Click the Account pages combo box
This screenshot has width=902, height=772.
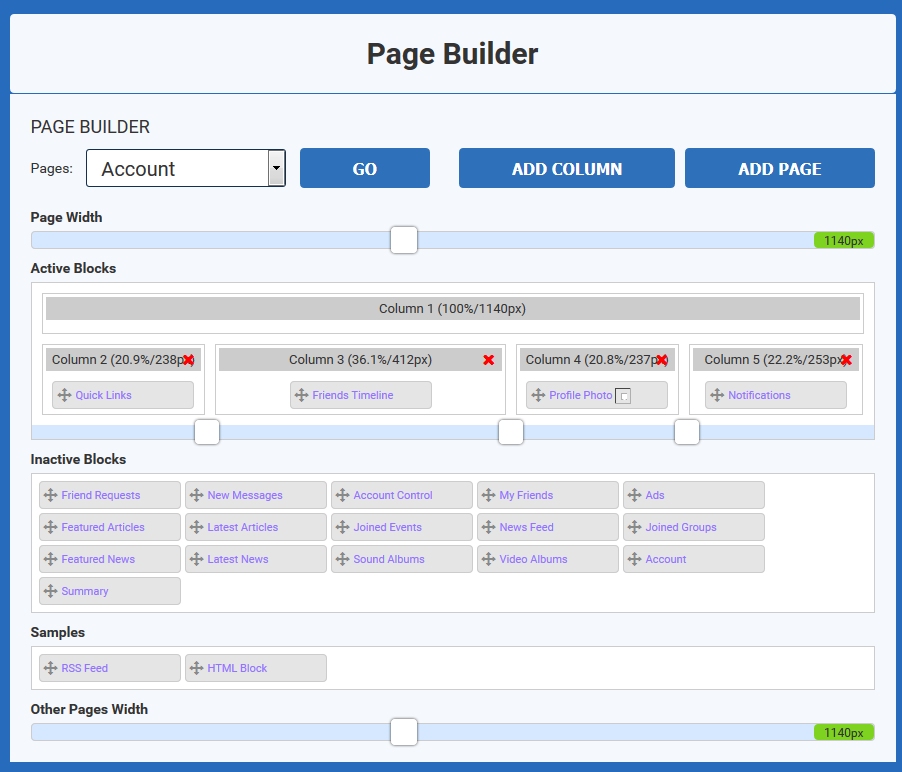tap(177, 169)
